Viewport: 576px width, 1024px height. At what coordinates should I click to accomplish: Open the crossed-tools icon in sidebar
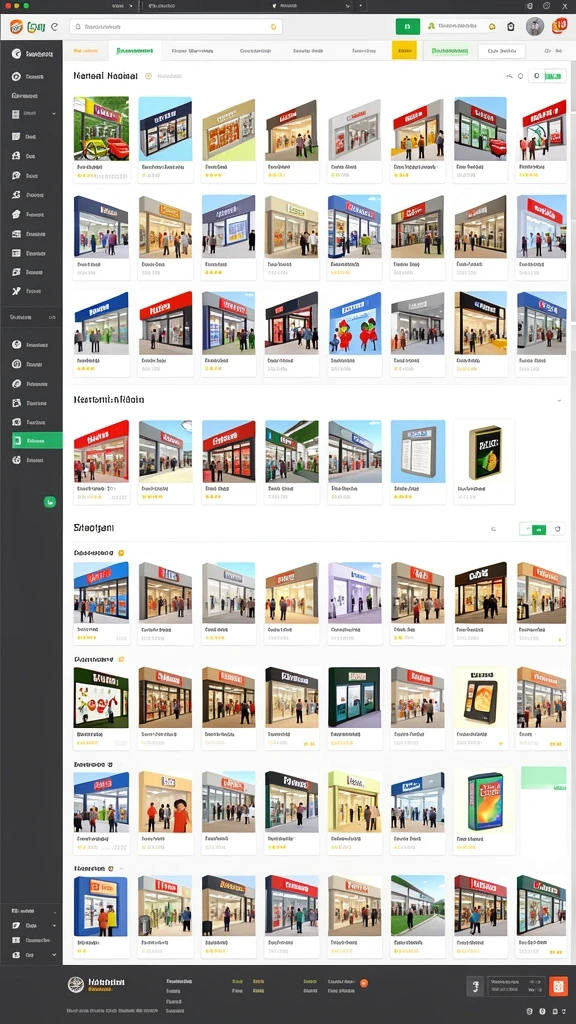click(x=16, y=291)
